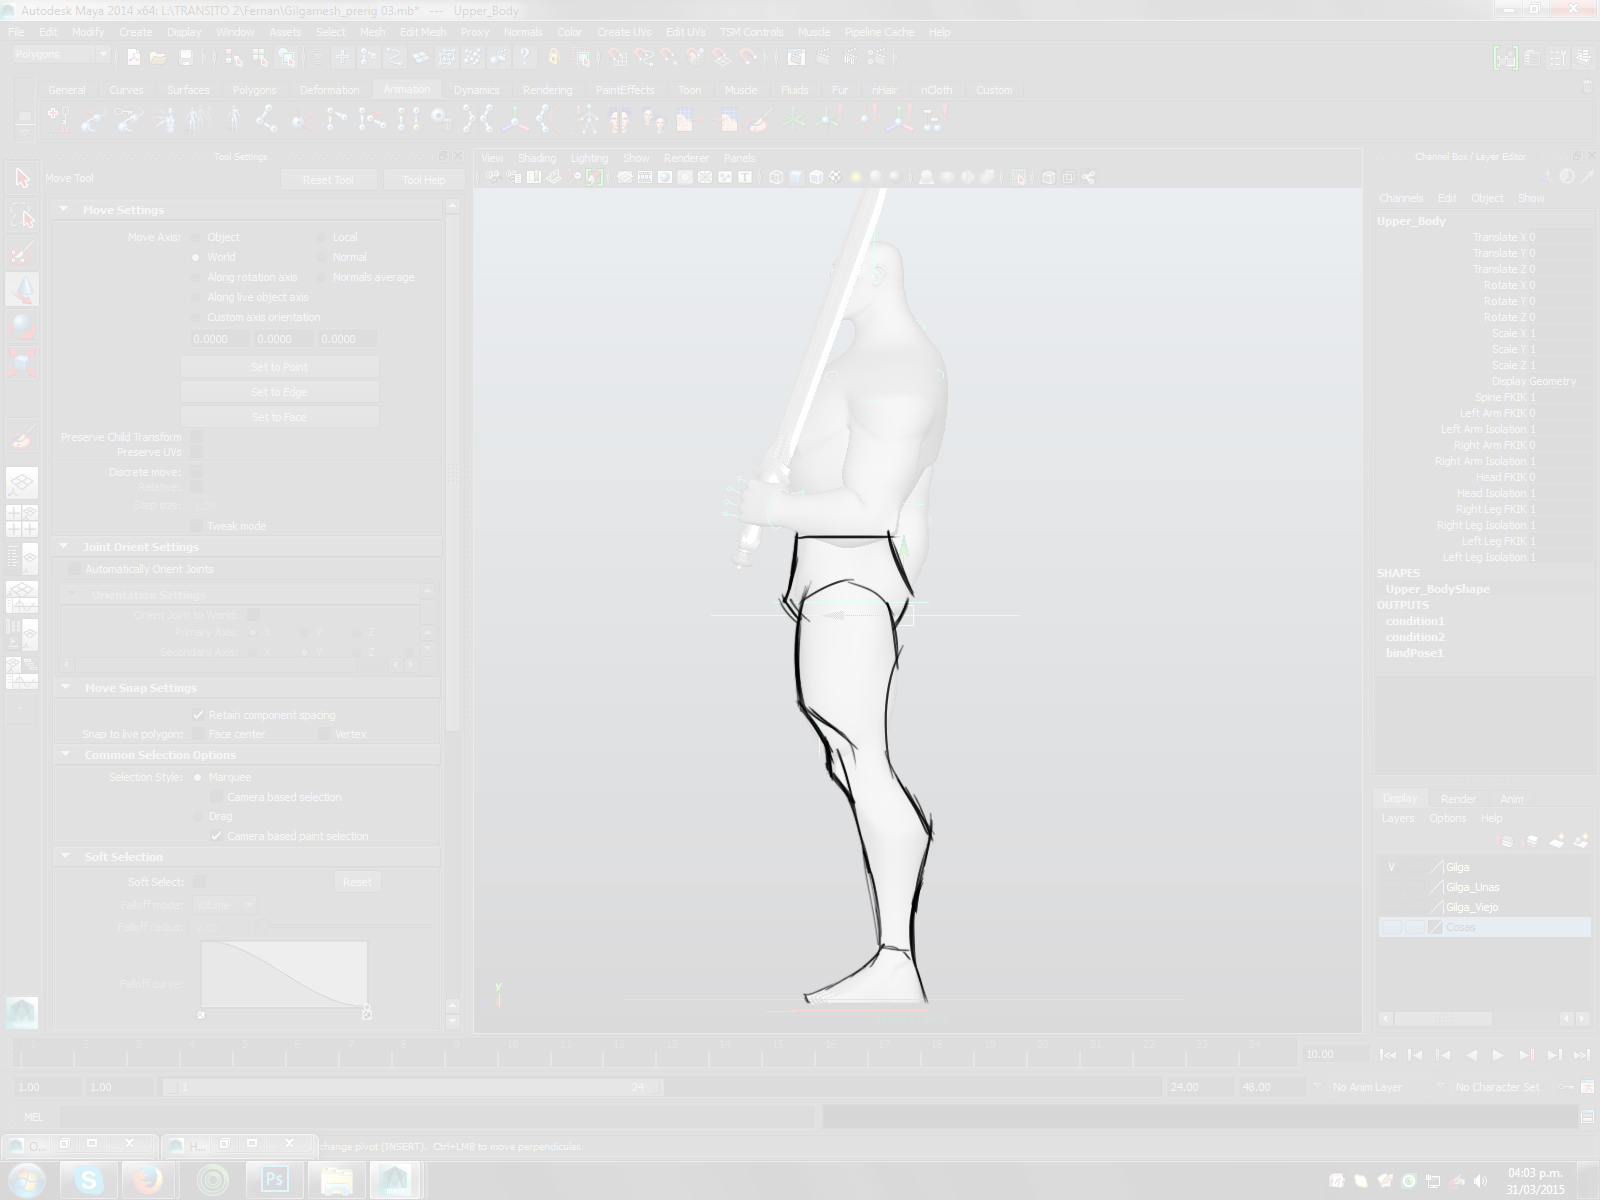
Task: Click the Reset Tool button
Action: 328,180
